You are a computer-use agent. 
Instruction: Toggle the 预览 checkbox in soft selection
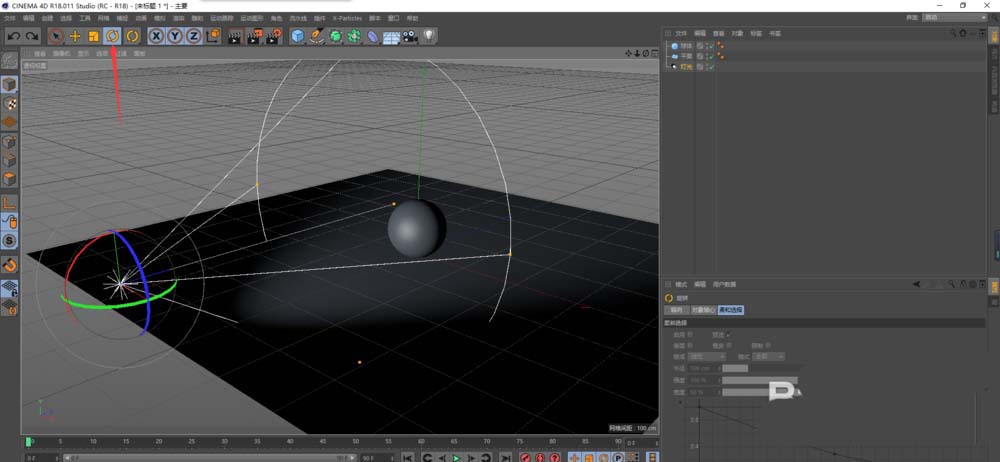[729, 334]
